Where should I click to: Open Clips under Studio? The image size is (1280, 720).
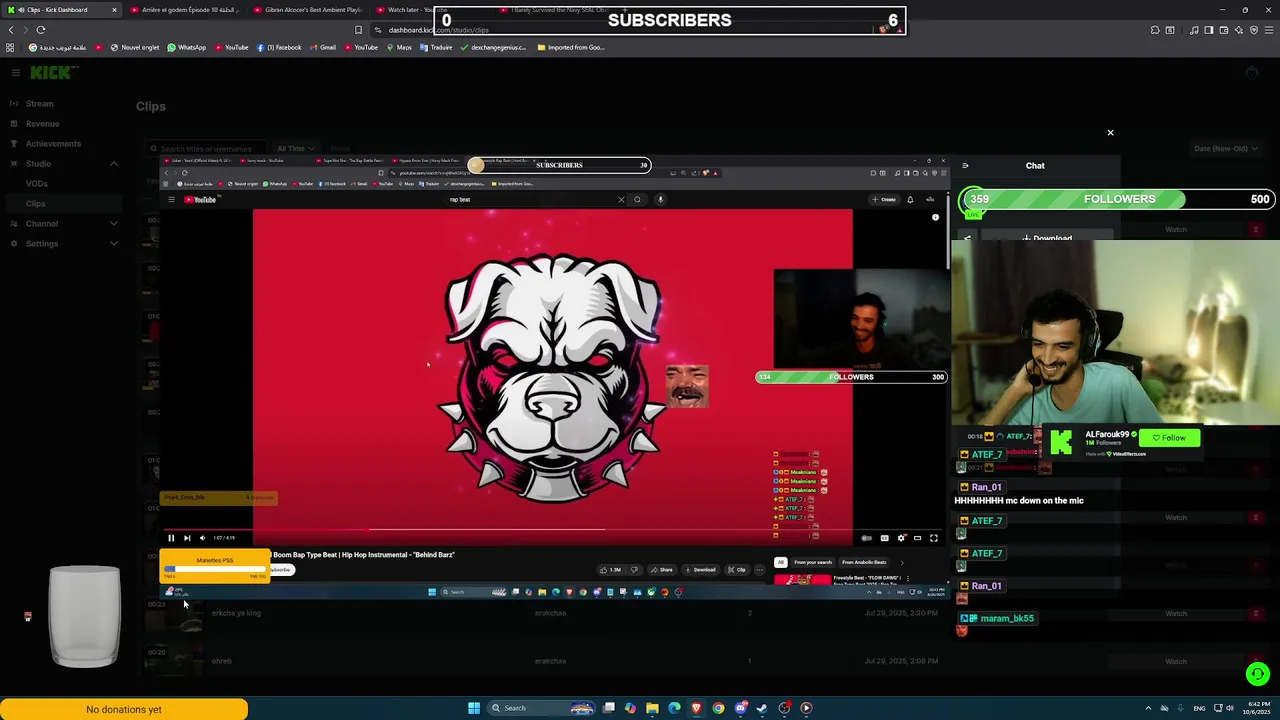pos(36,204)
